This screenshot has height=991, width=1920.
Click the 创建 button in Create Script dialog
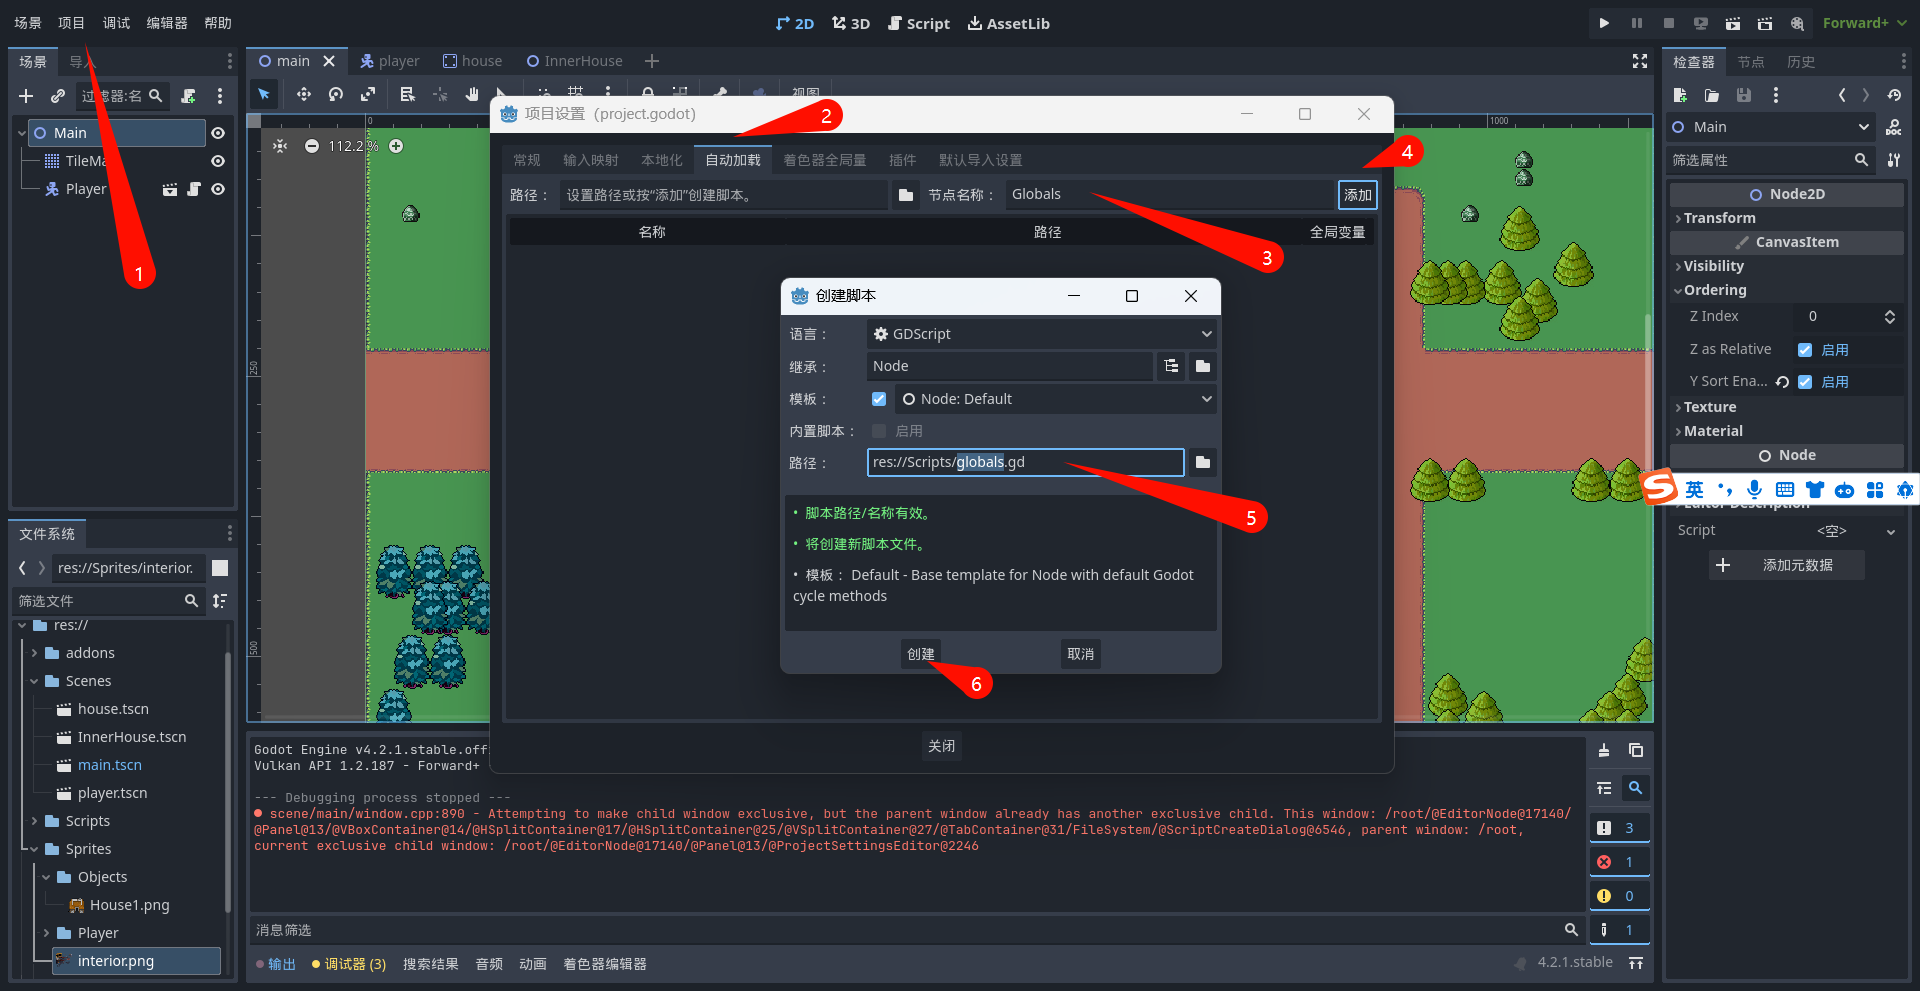(920, 654)
